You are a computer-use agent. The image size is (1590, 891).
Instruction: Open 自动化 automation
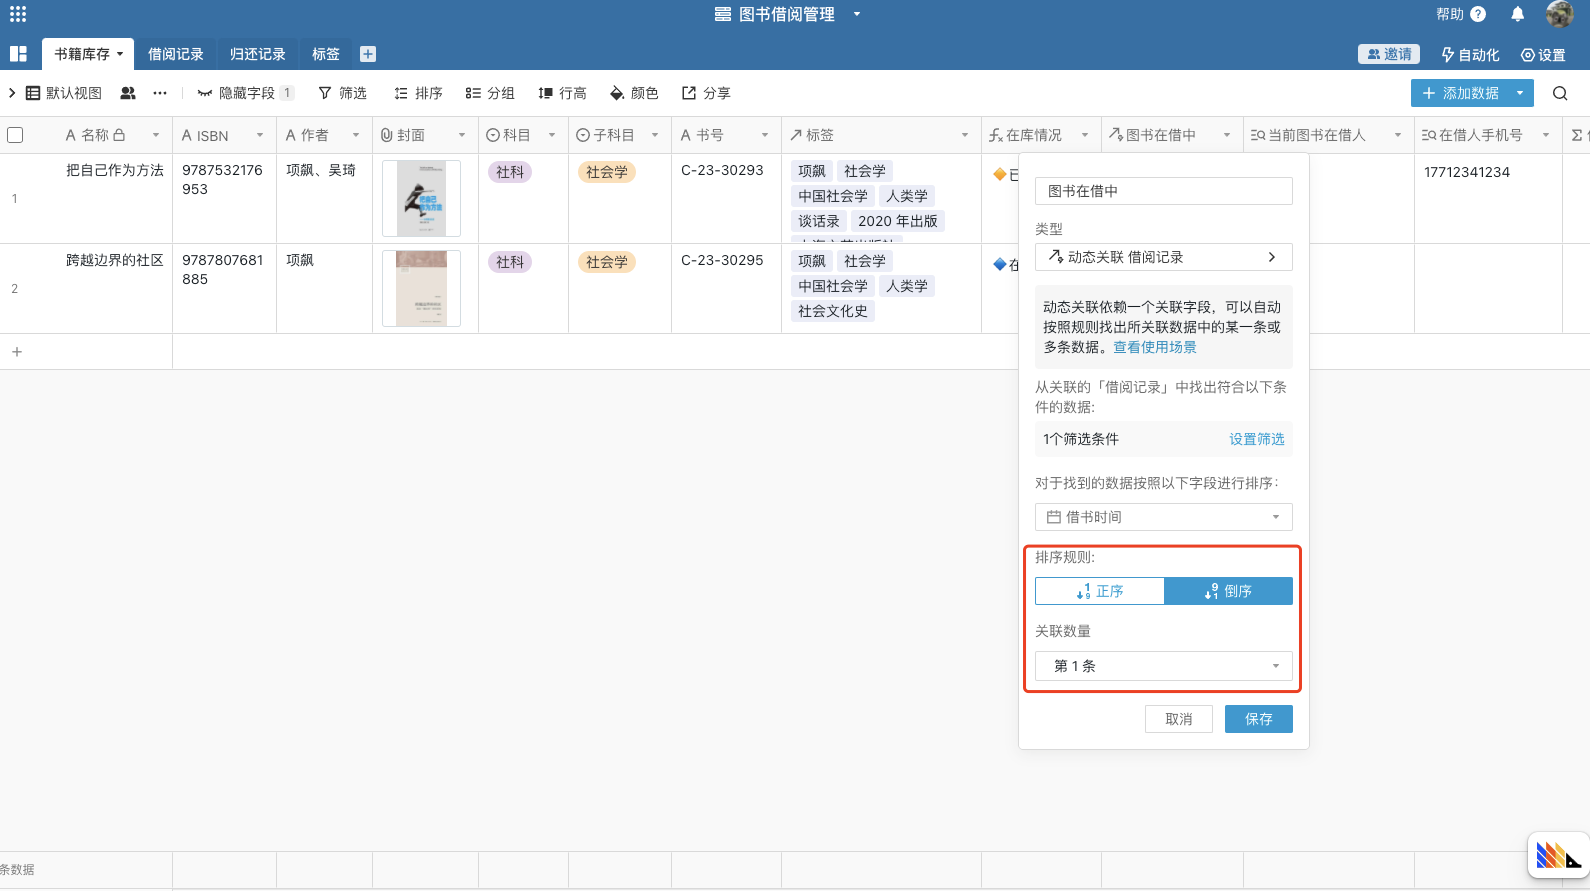(1470, 55)
